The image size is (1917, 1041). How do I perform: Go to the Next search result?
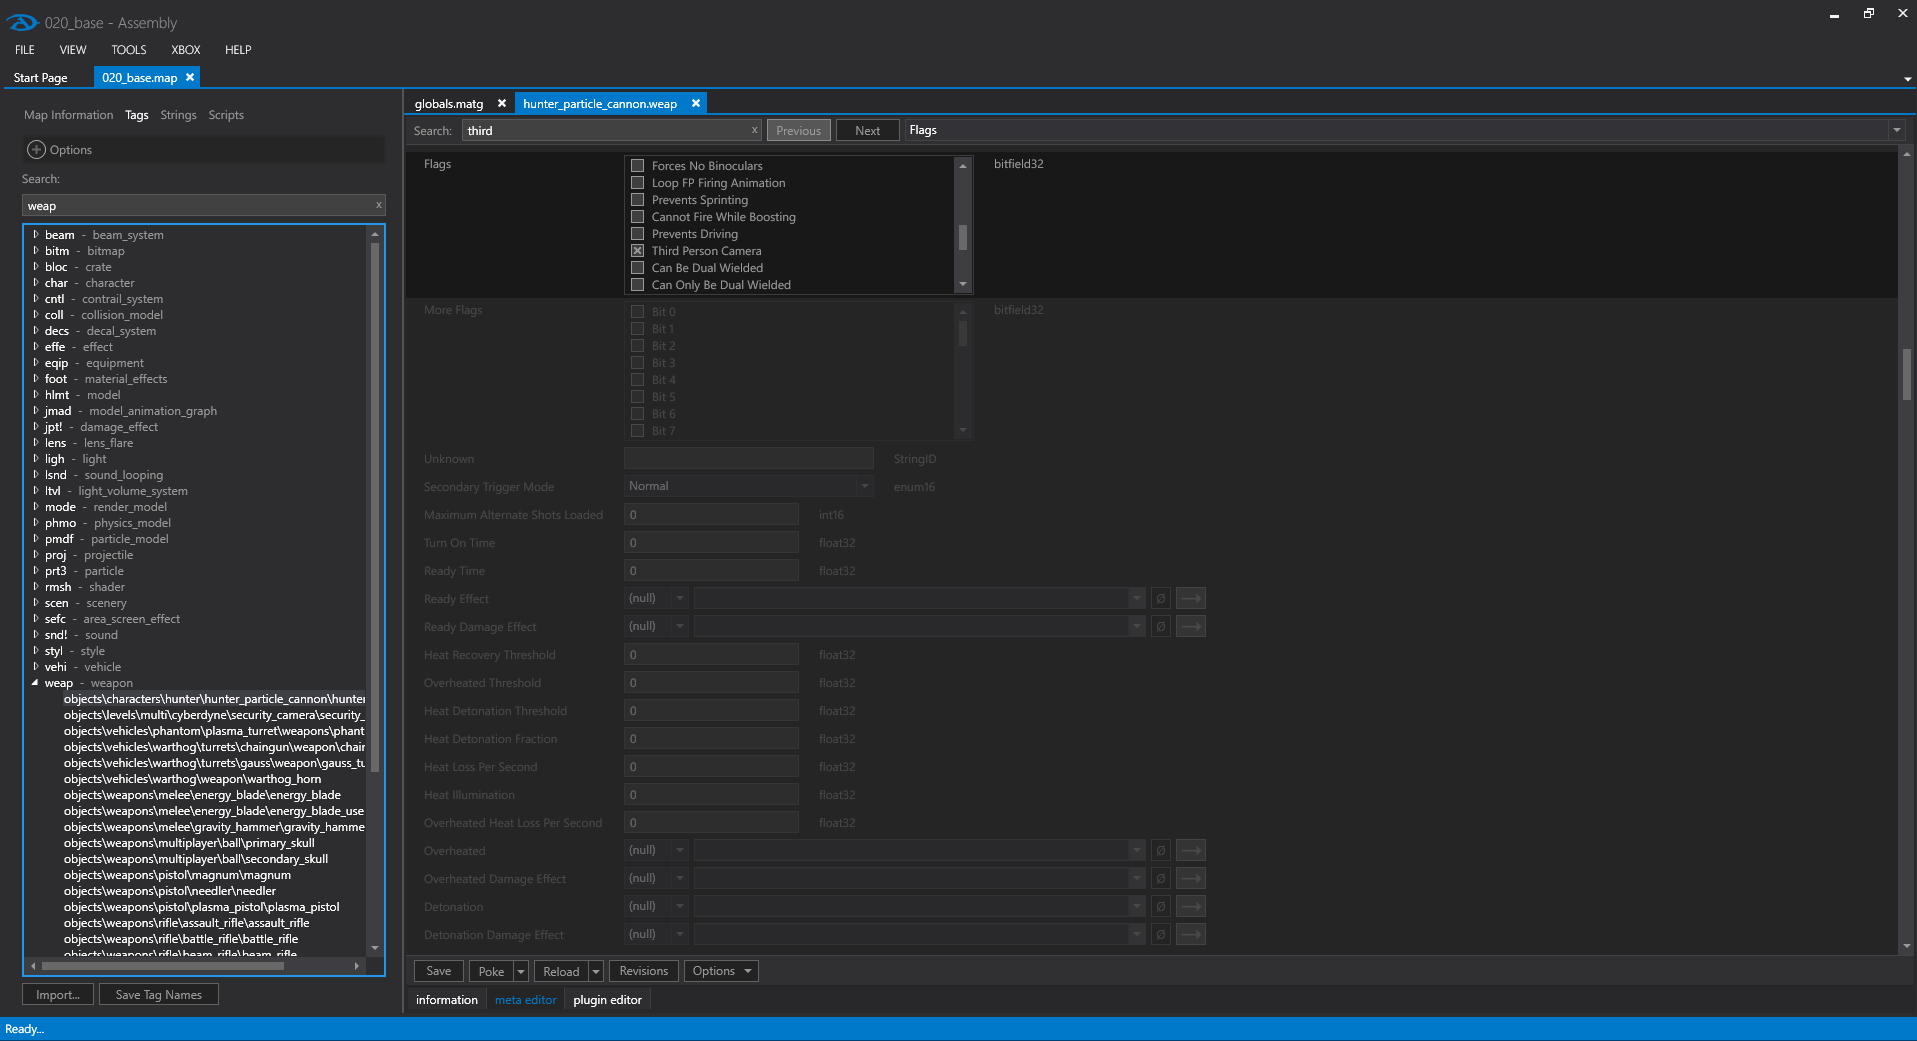coord(868,130)
